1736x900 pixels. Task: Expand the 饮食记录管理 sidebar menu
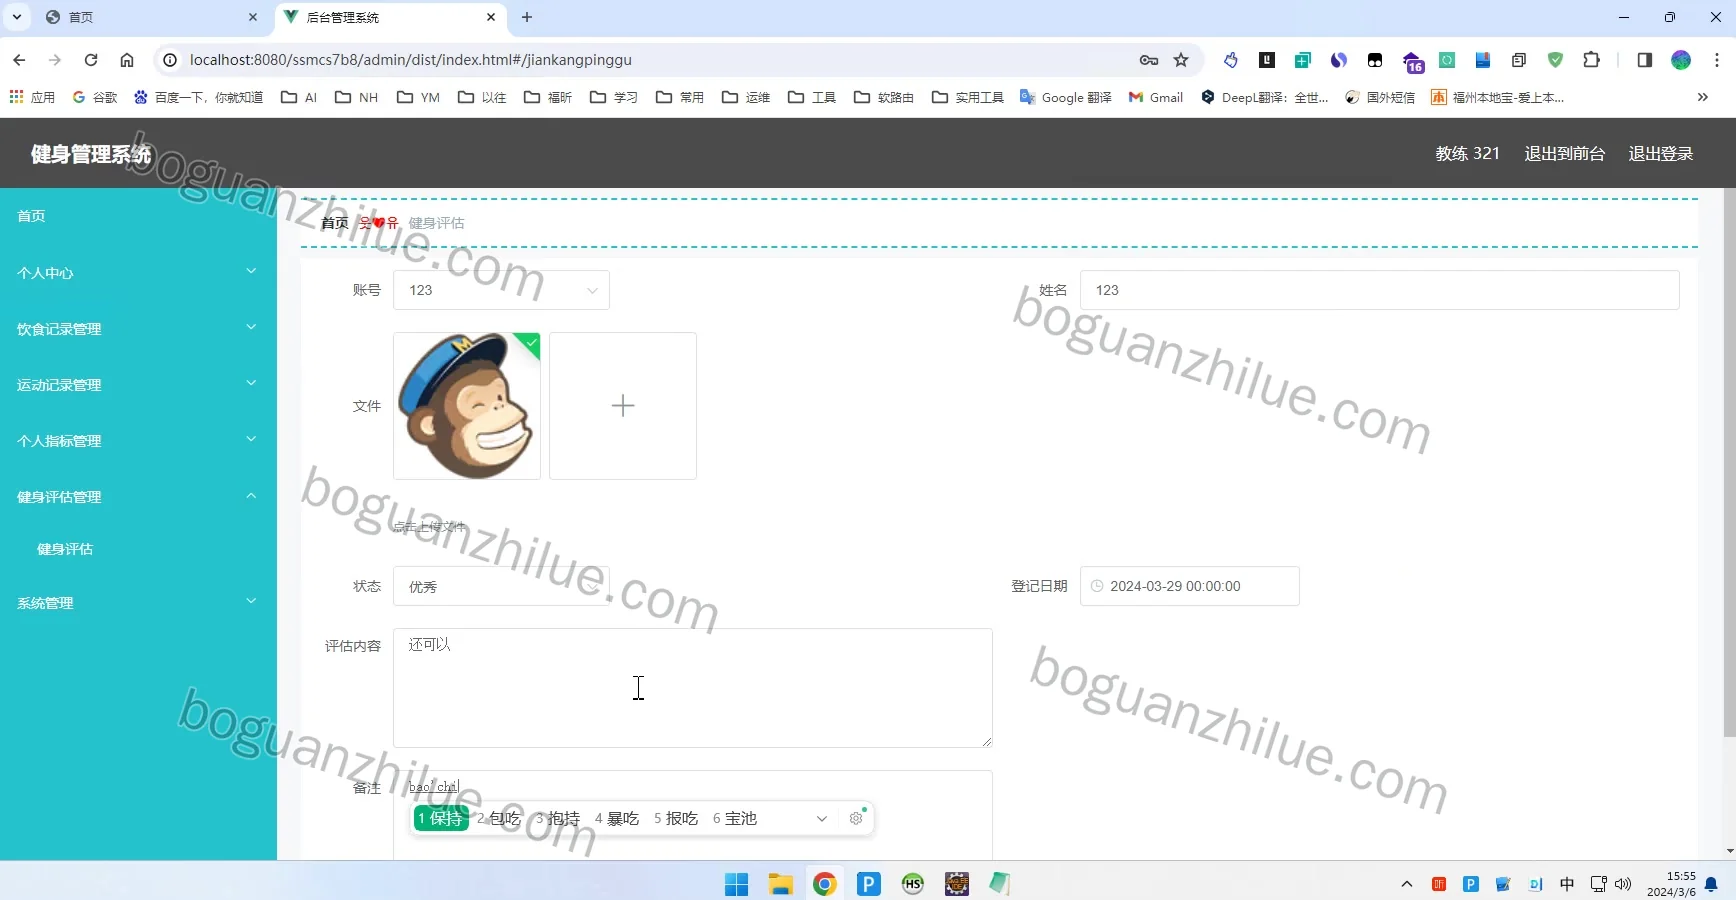(138, 328)
